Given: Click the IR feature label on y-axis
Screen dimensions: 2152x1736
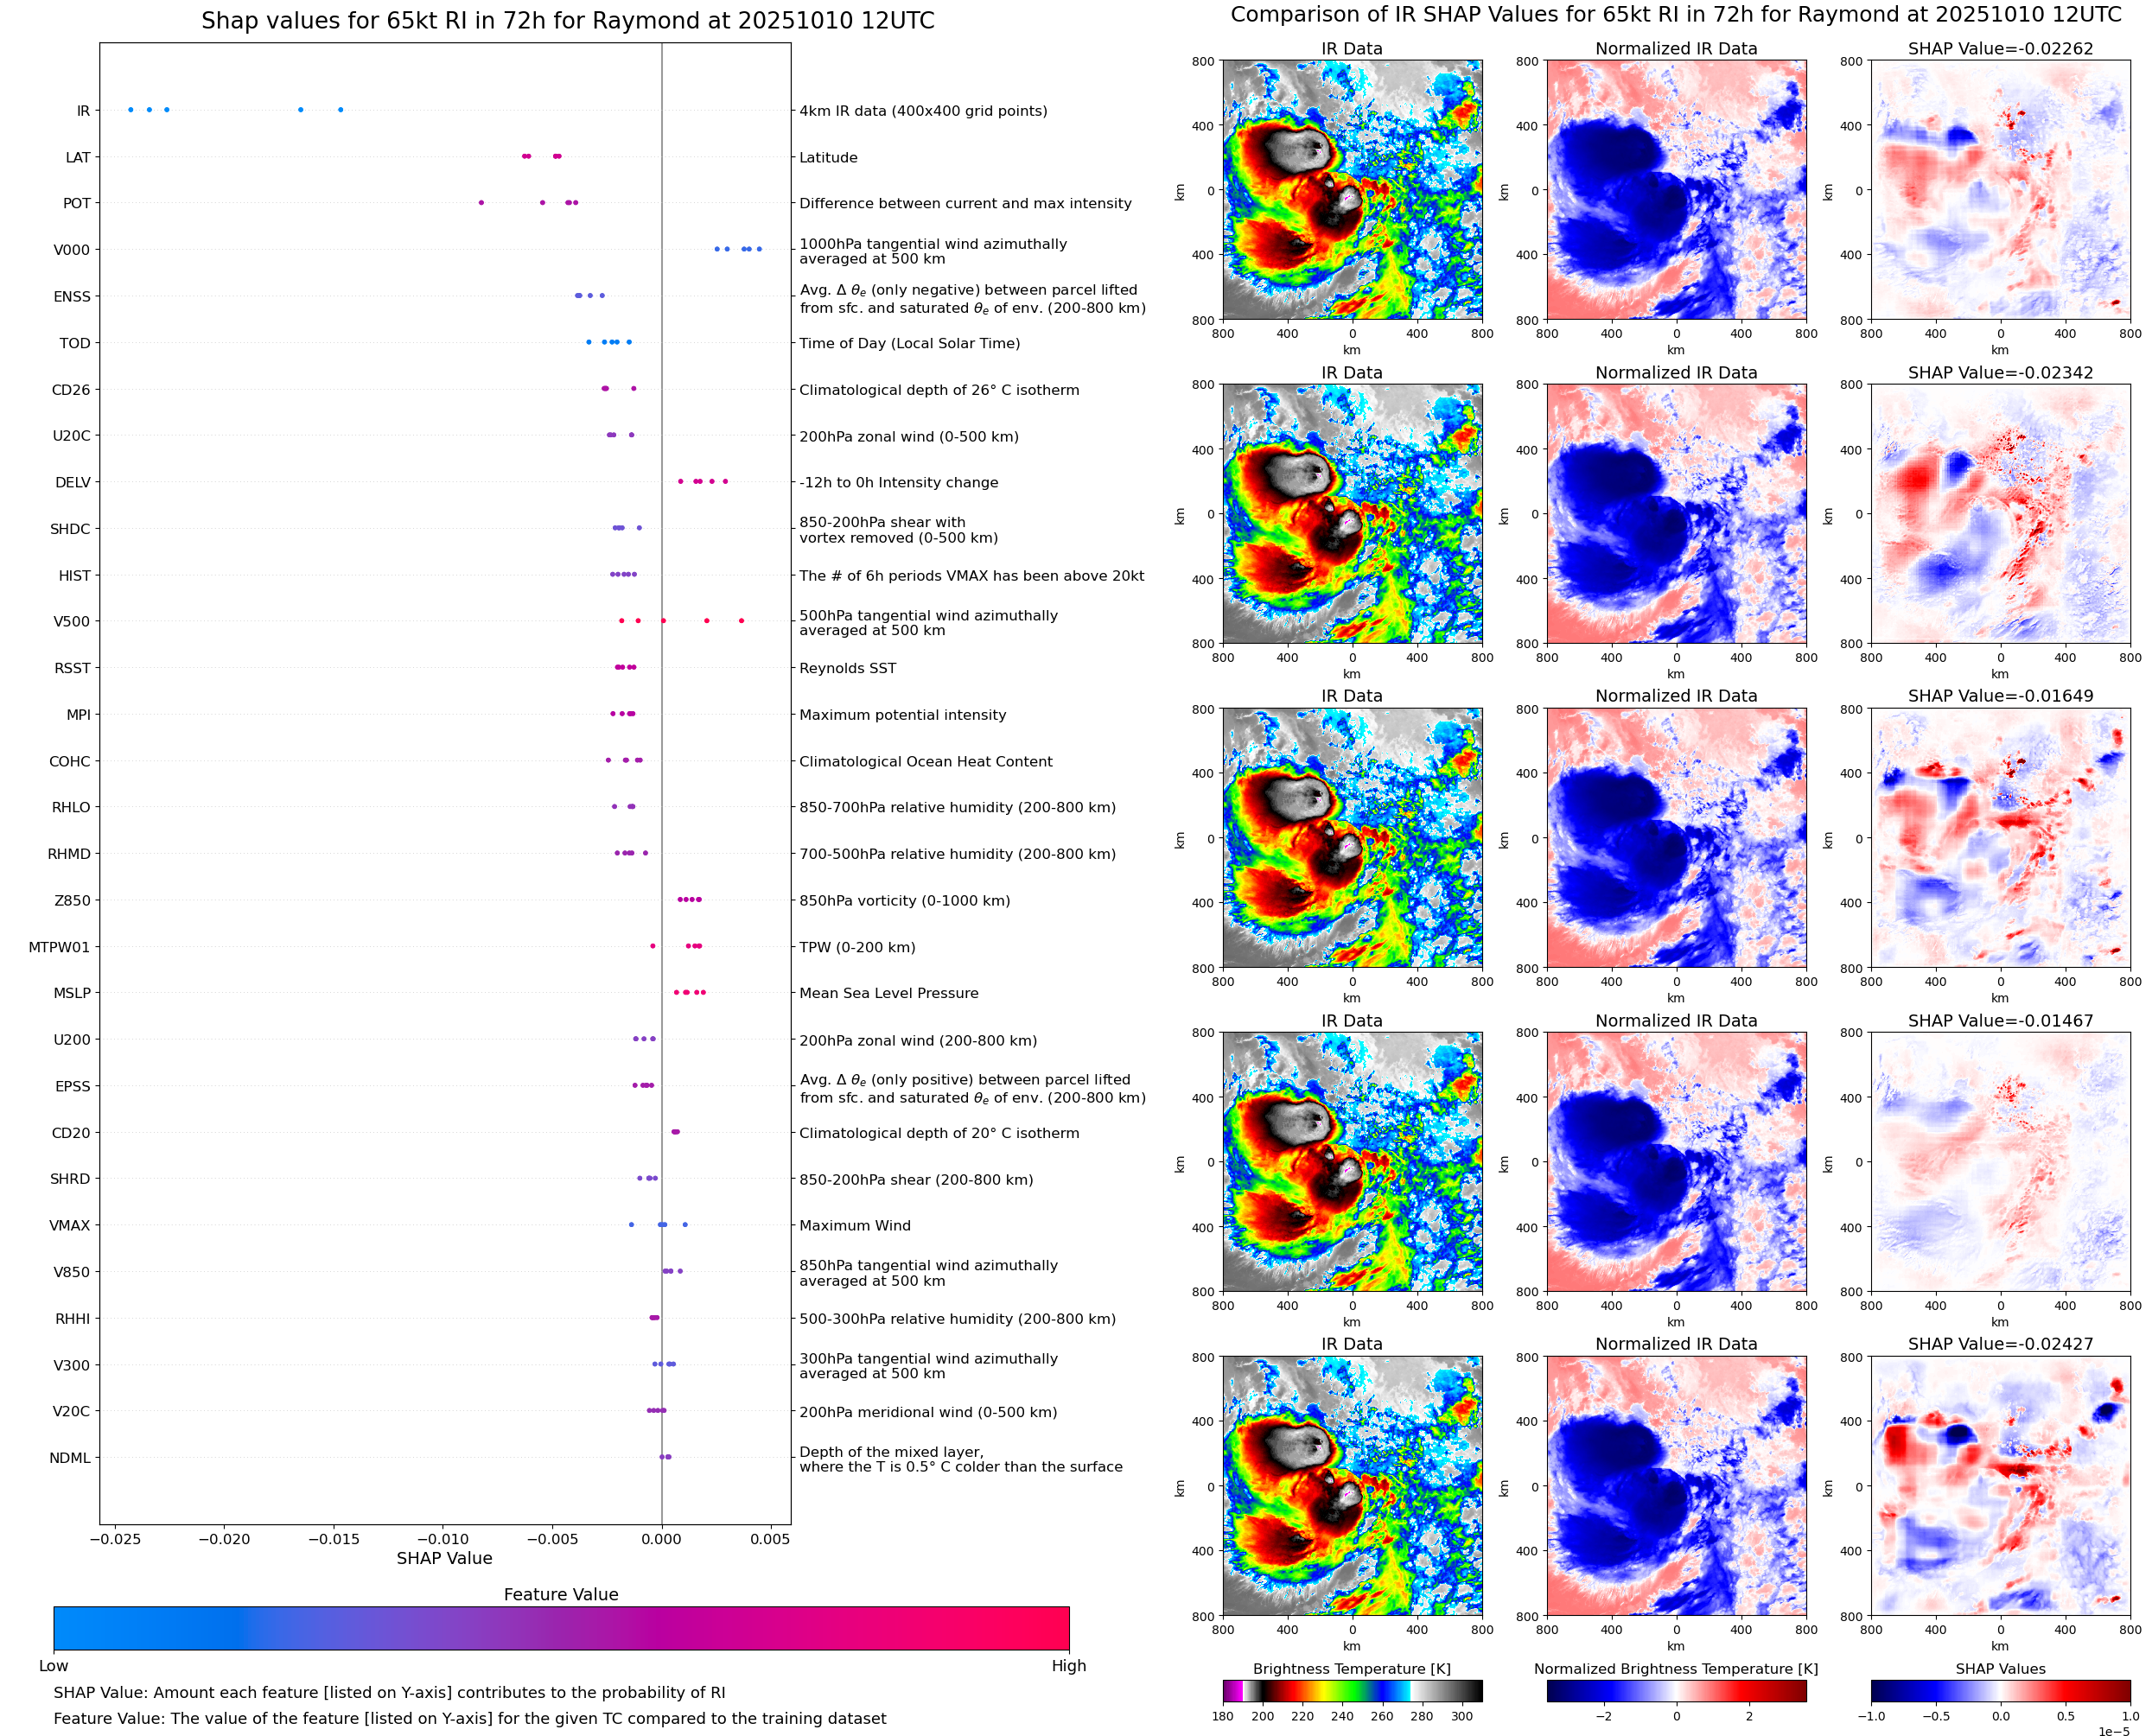Looking at the screenshot, I should (83, 111).
